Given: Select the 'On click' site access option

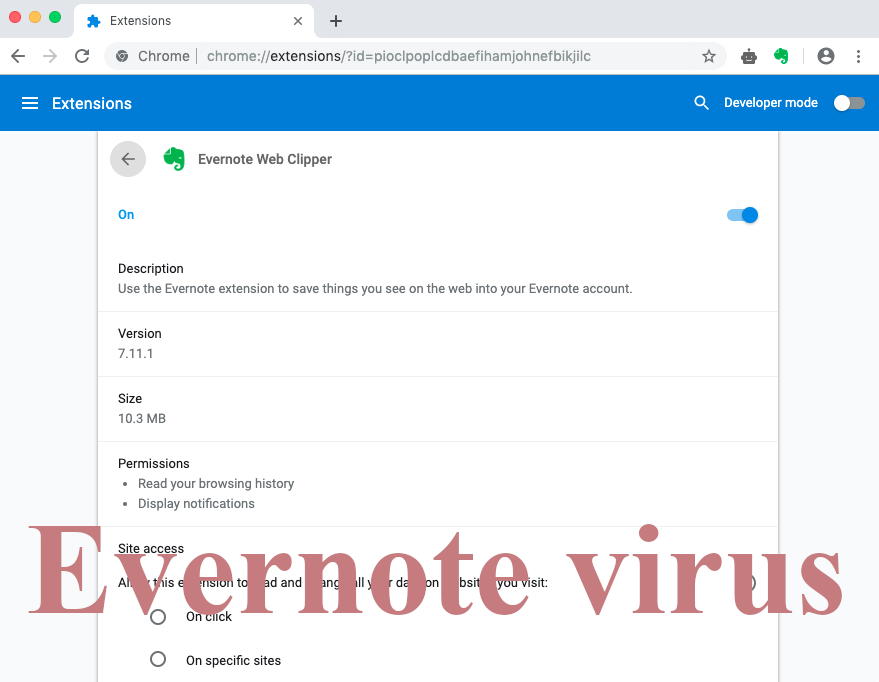Looking at the screenshot, I should click(158, 617).
